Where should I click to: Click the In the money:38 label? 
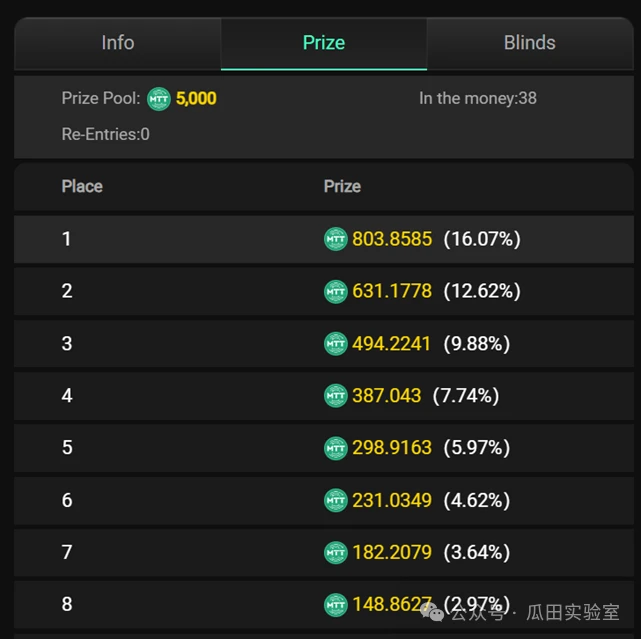[478, 99]
